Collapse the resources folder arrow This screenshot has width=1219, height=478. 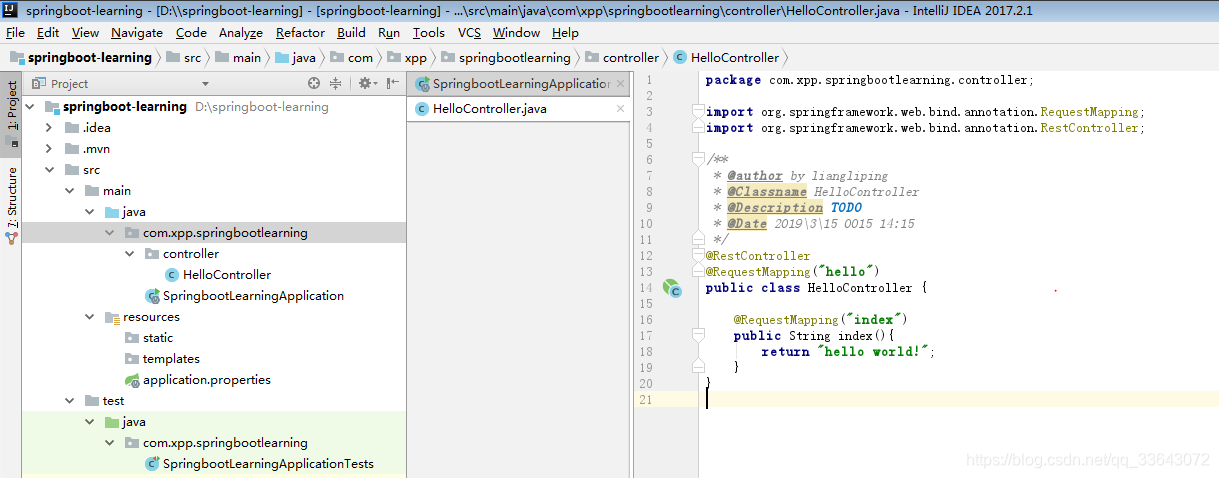[89, 317]
